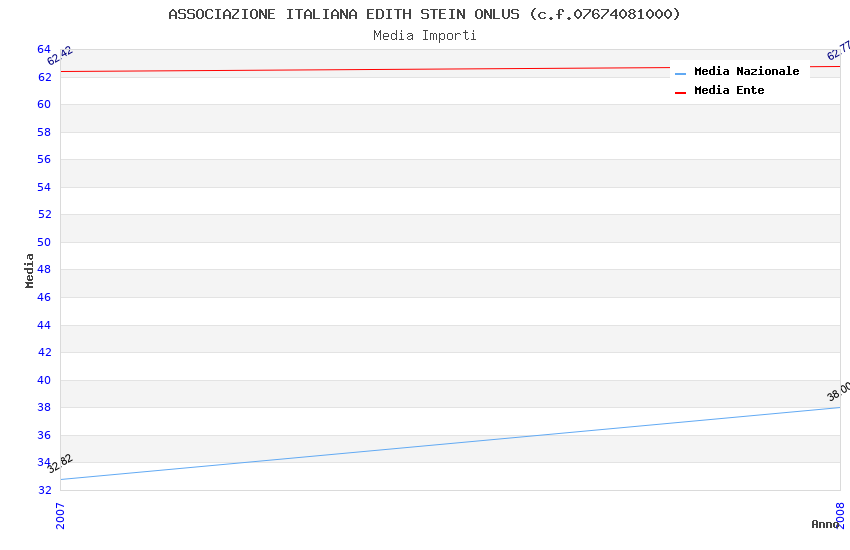
Task: Click the Anno axis title
Action: [825, 524]
